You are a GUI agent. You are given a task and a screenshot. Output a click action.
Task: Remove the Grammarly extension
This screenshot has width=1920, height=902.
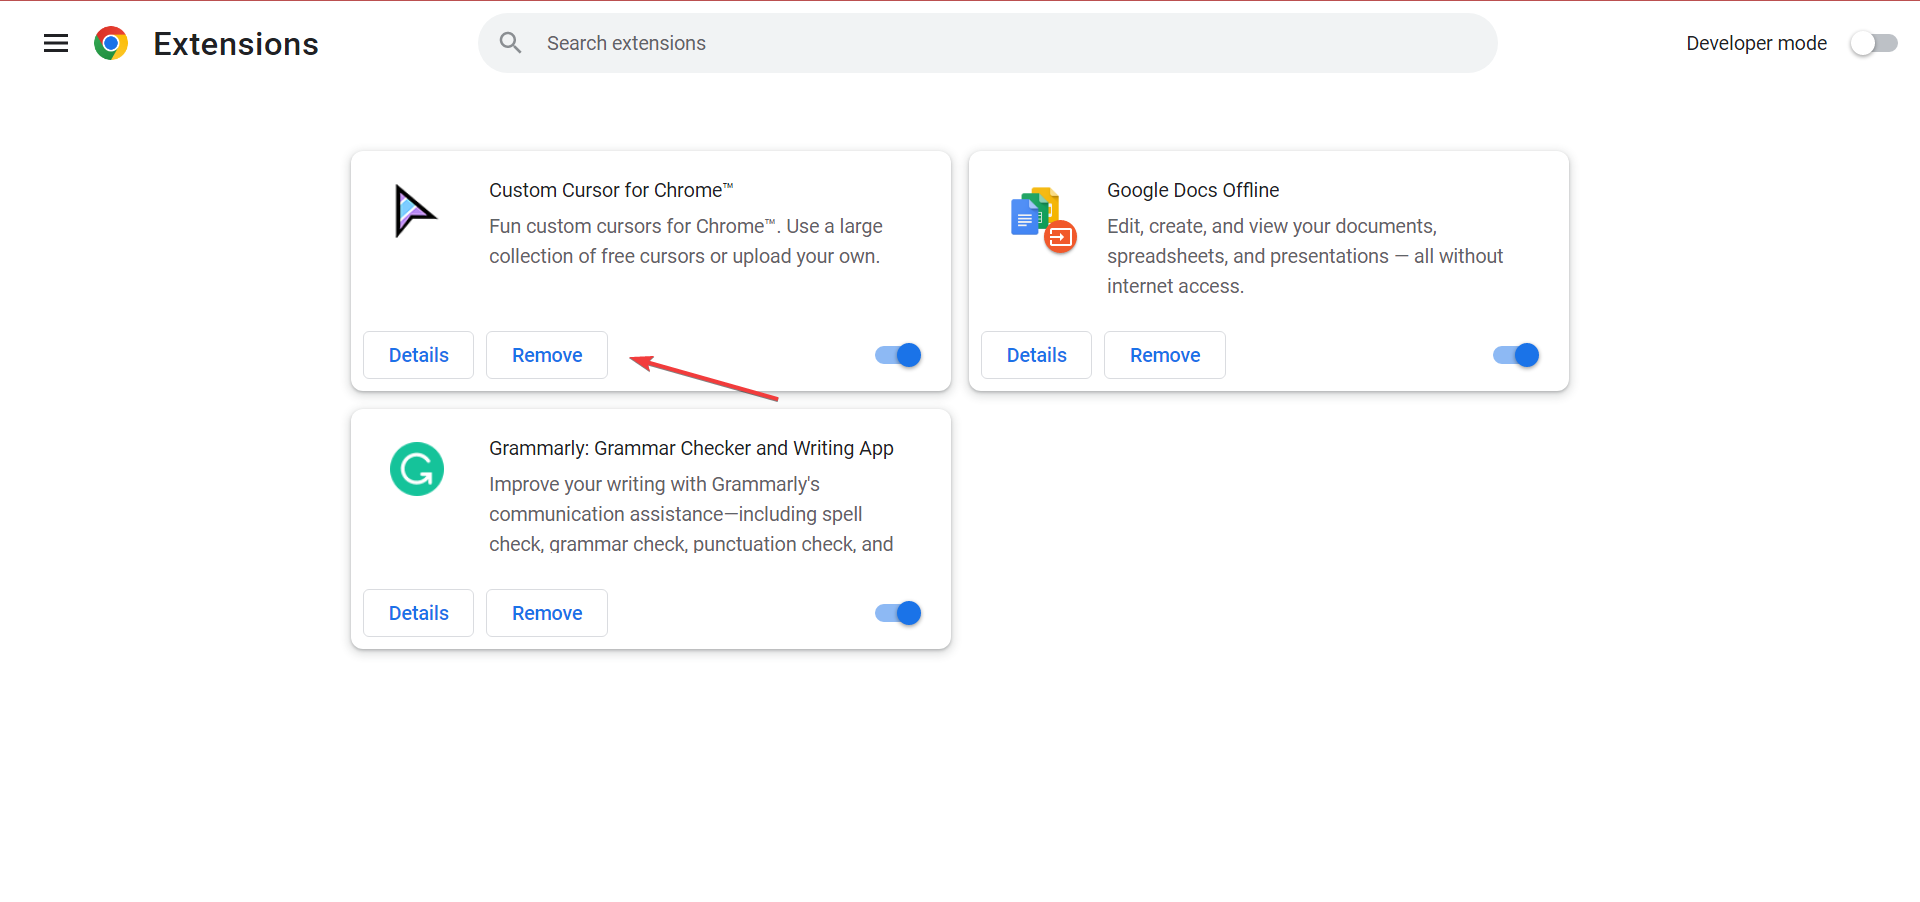click(x=547, y=613)
